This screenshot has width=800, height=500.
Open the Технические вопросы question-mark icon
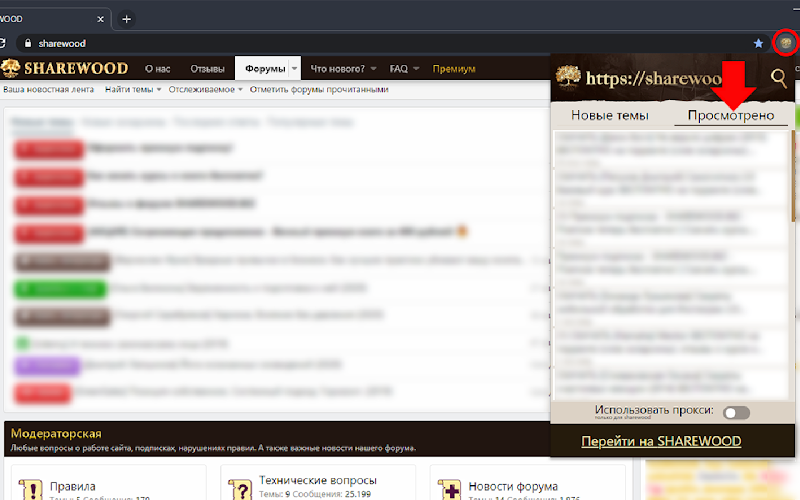[x=240, y=489]
